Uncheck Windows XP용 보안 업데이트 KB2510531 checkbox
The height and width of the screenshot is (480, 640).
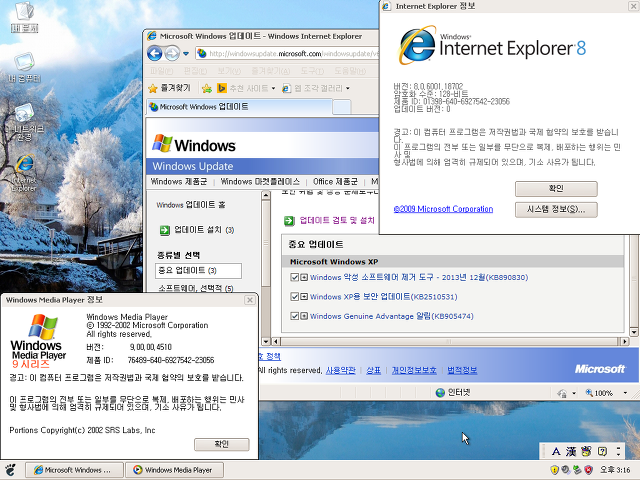pos(294,297)
